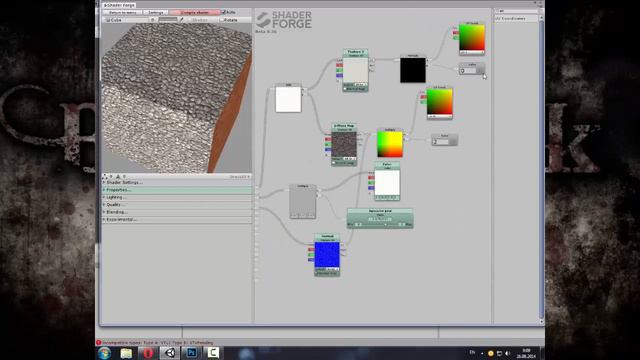The height and width of the screenshot is (360, 640).
Task: Toggle the Skybox checkbox beside the eyedropper
Action: tap(189, 20)
